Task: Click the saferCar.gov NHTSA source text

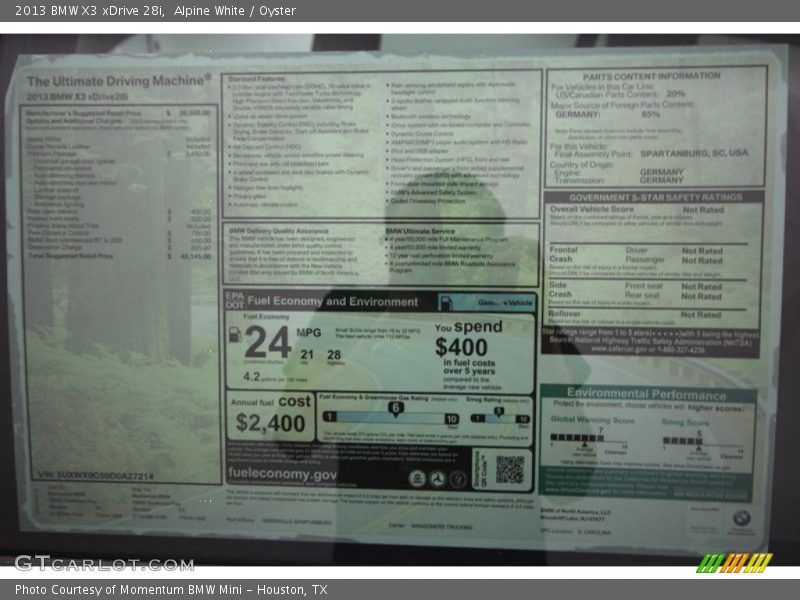Action: (650, 346)
